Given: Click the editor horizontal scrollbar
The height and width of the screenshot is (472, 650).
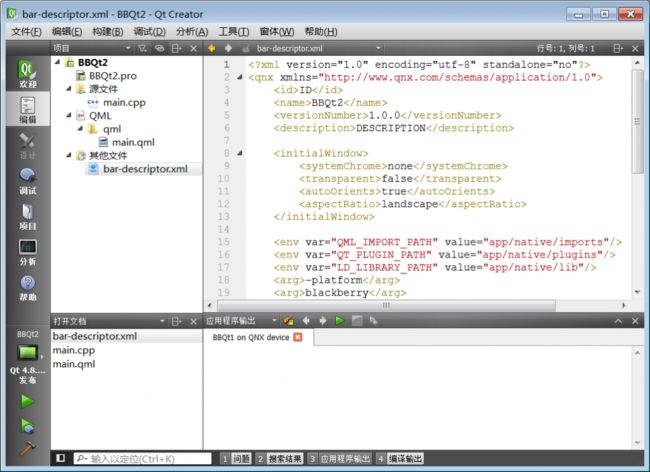Looking at the screenshot, I should pos(386,305).
